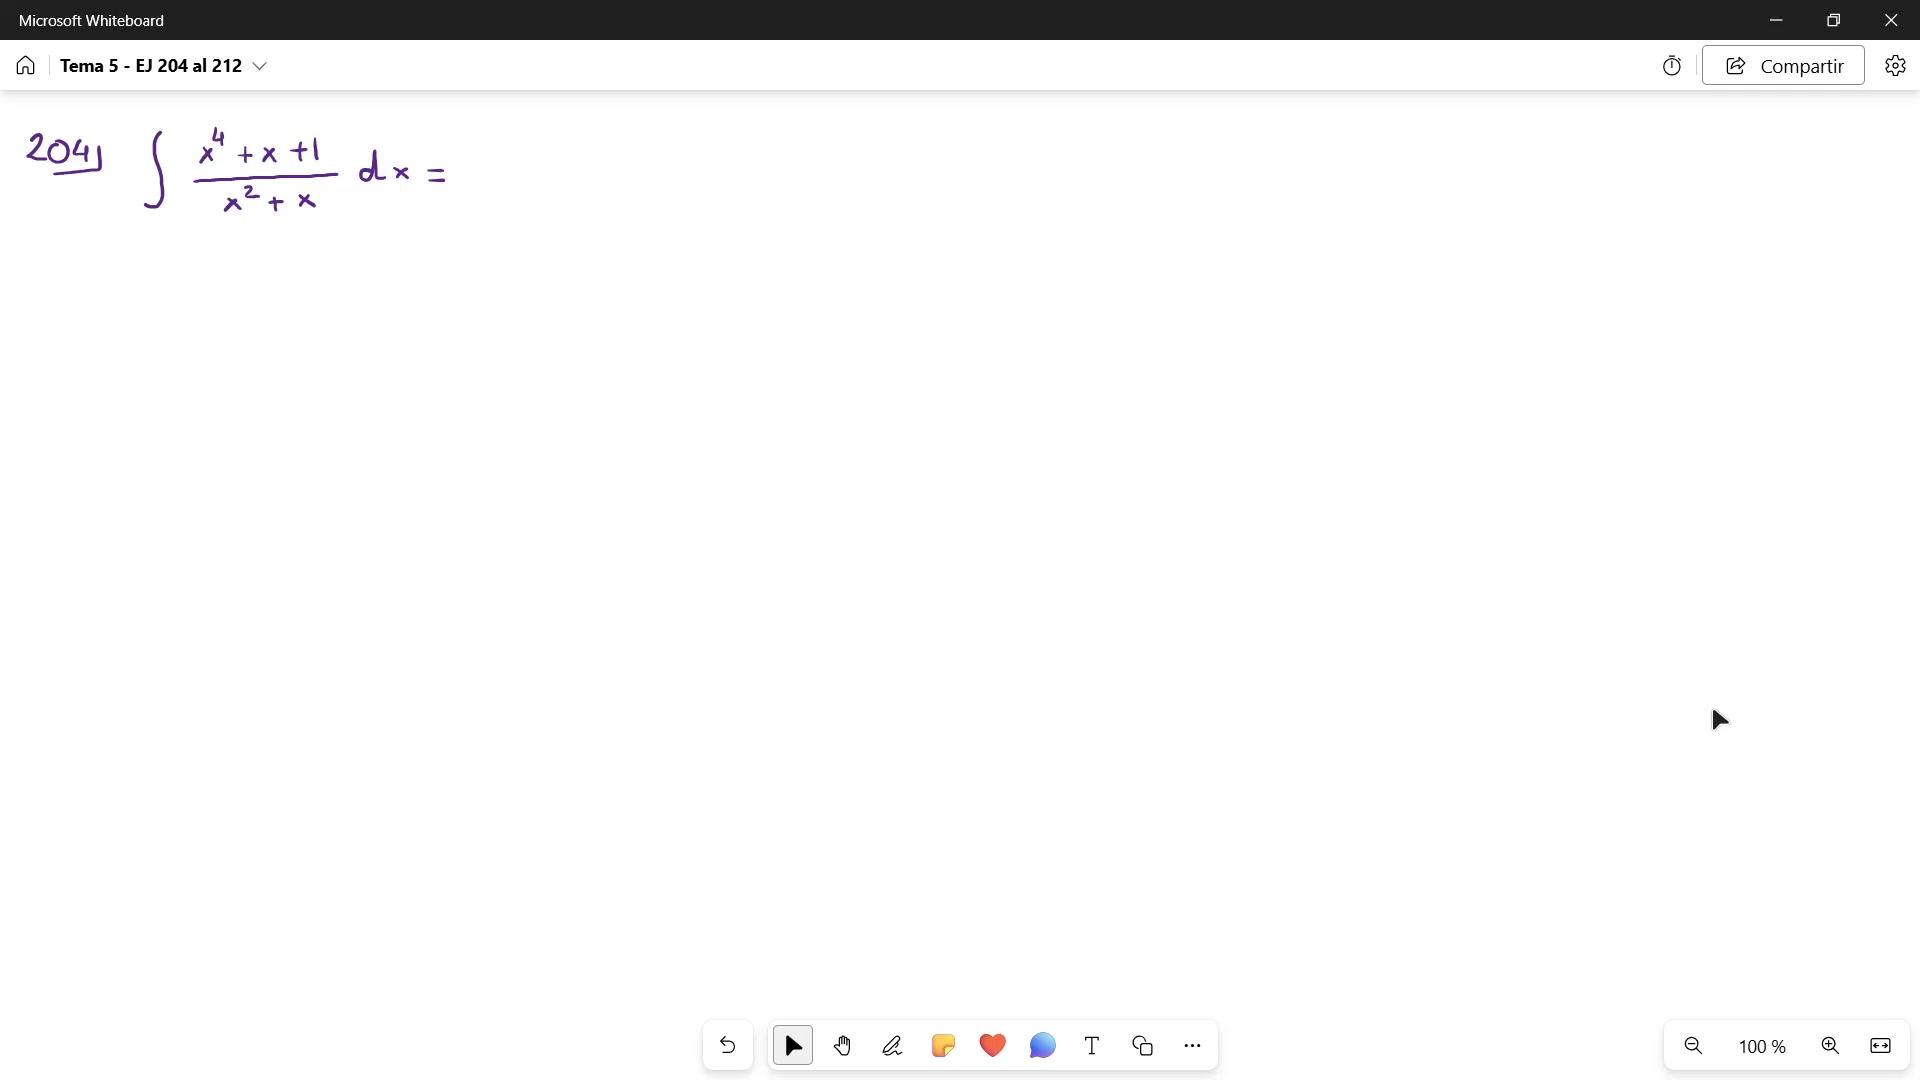This screenshot has width=1920, height=1080.
Task: Open the comments bubble tool
Action: pos(1042,1046)
